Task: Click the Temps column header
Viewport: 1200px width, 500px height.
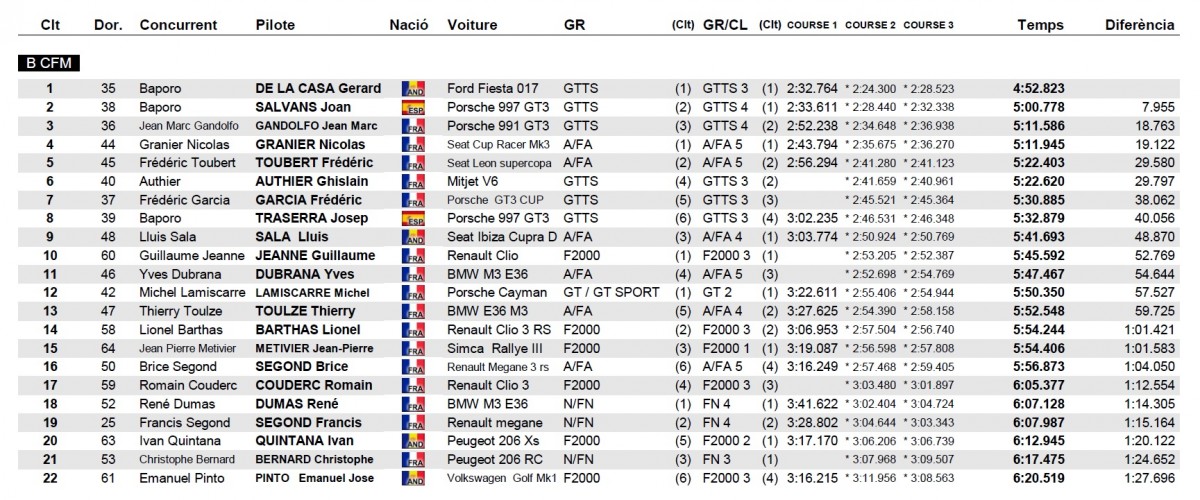Action: coord(1039,24)
